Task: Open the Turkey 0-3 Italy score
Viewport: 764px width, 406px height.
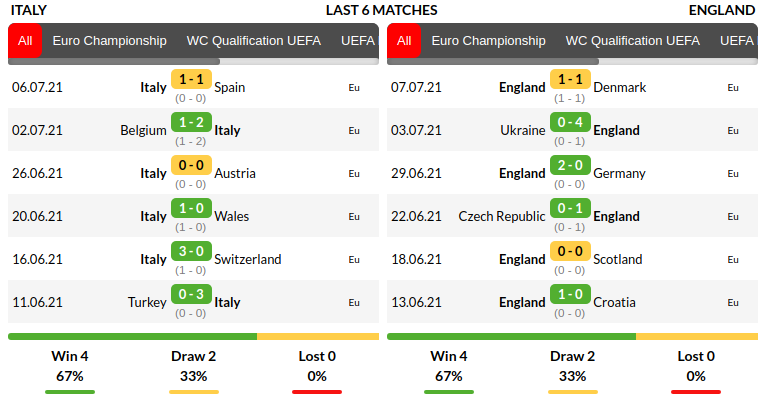Action: [190, 294]
